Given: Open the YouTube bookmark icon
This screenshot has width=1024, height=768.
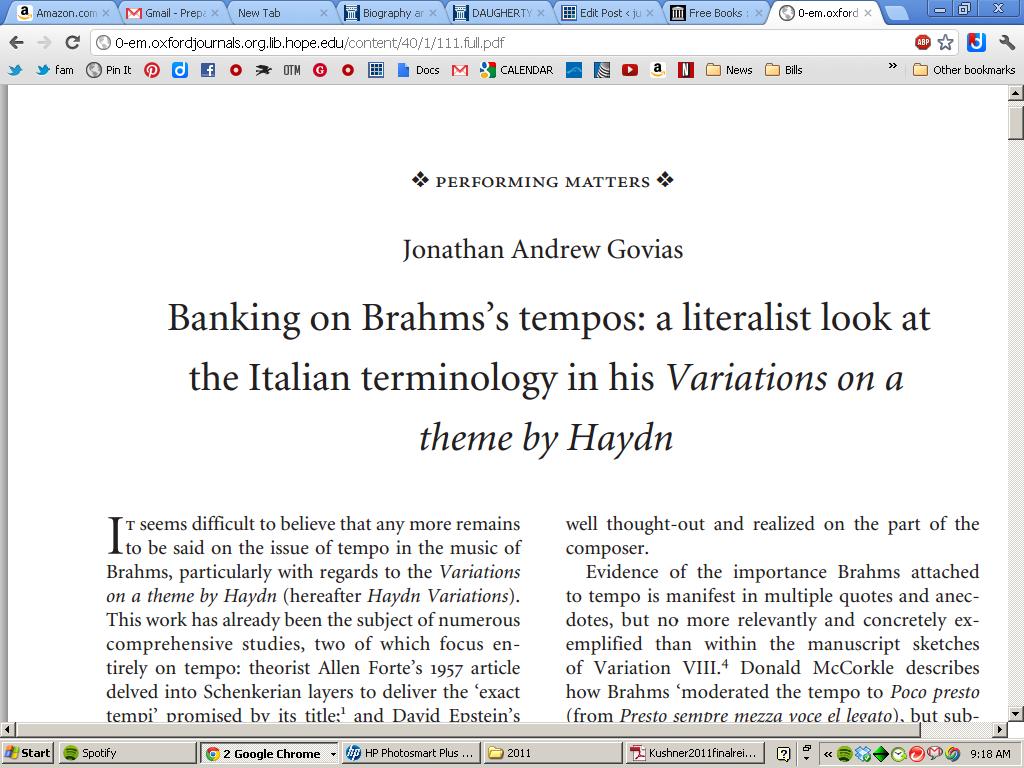Looking at the screenshot, I should (630, 70).
